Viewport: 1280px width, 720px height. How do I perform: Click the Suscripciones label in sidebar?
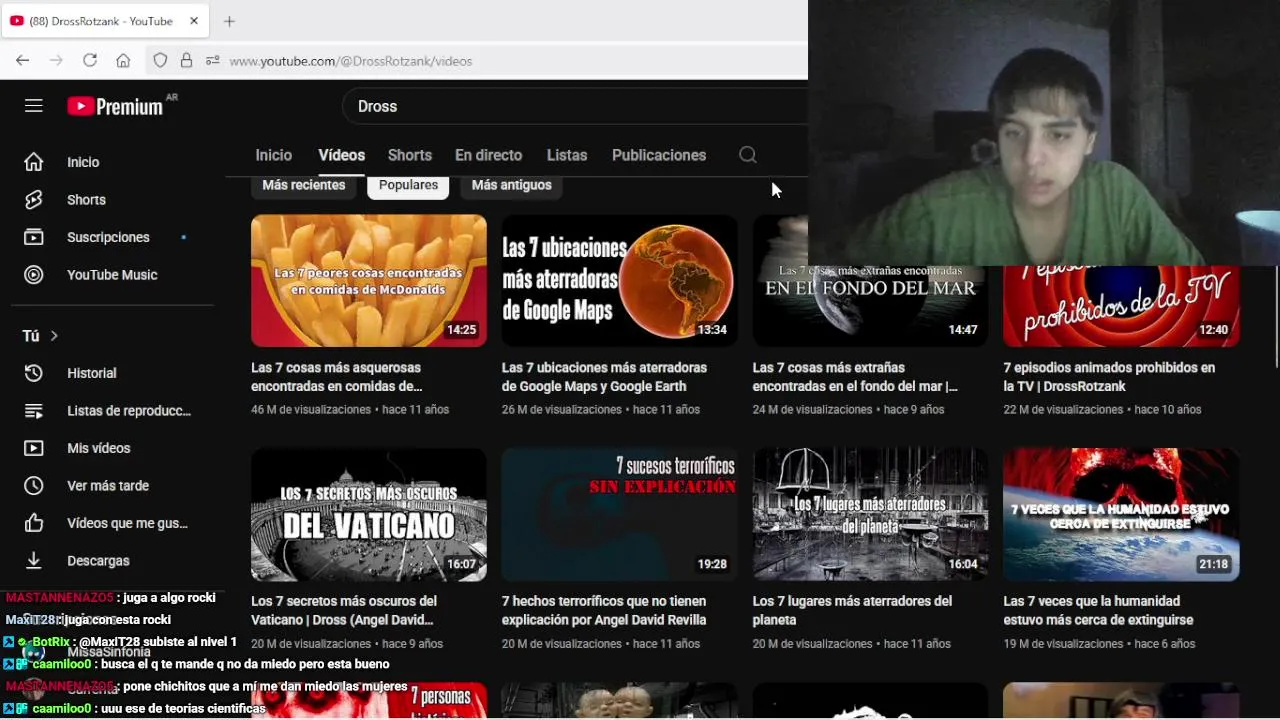tap(108, 237)
